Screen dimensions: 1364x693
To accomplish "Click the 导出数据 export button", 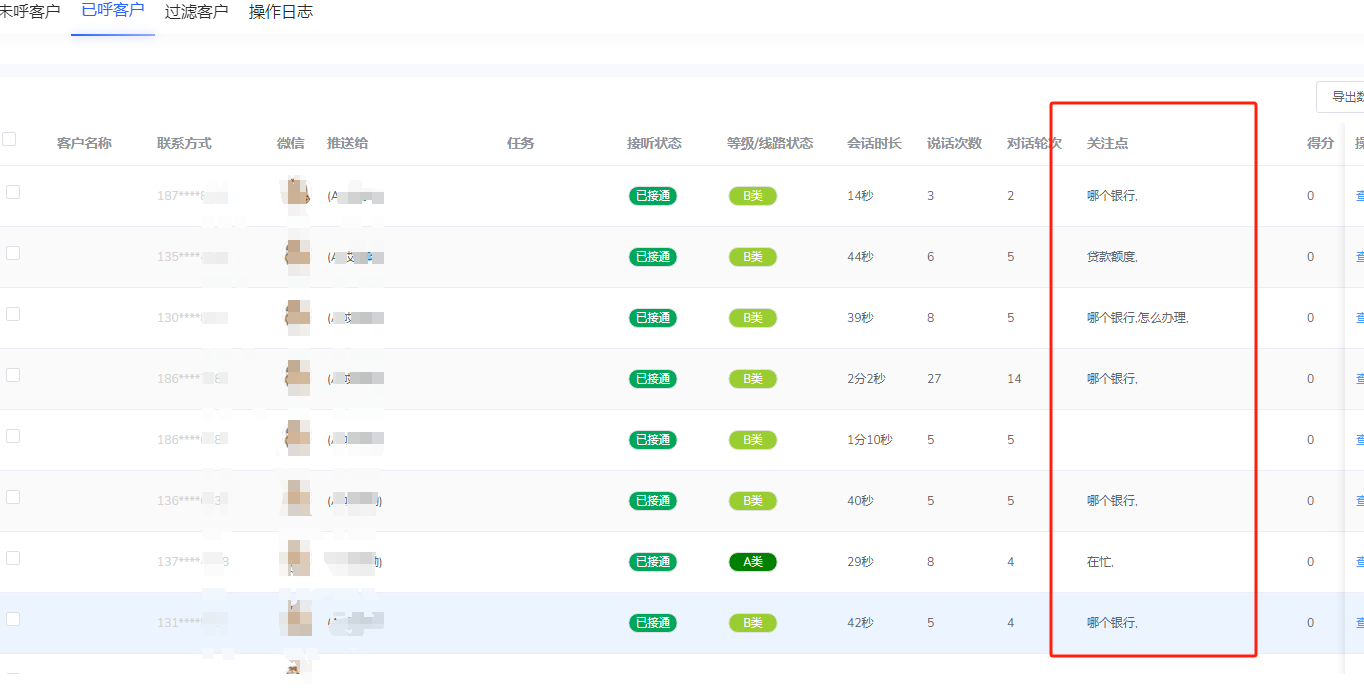I will [1342, 97].
